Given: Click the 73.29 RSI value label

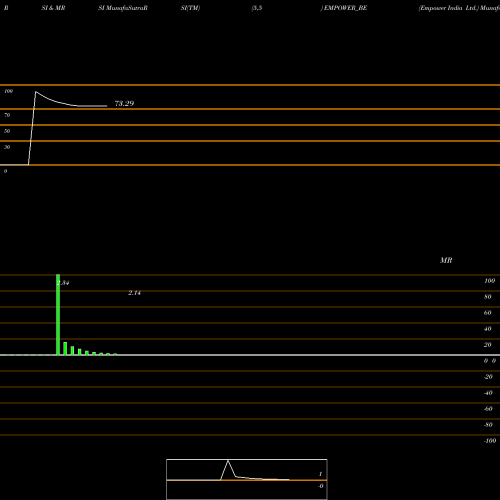Looking at the screenshot, I should point(124,103).
